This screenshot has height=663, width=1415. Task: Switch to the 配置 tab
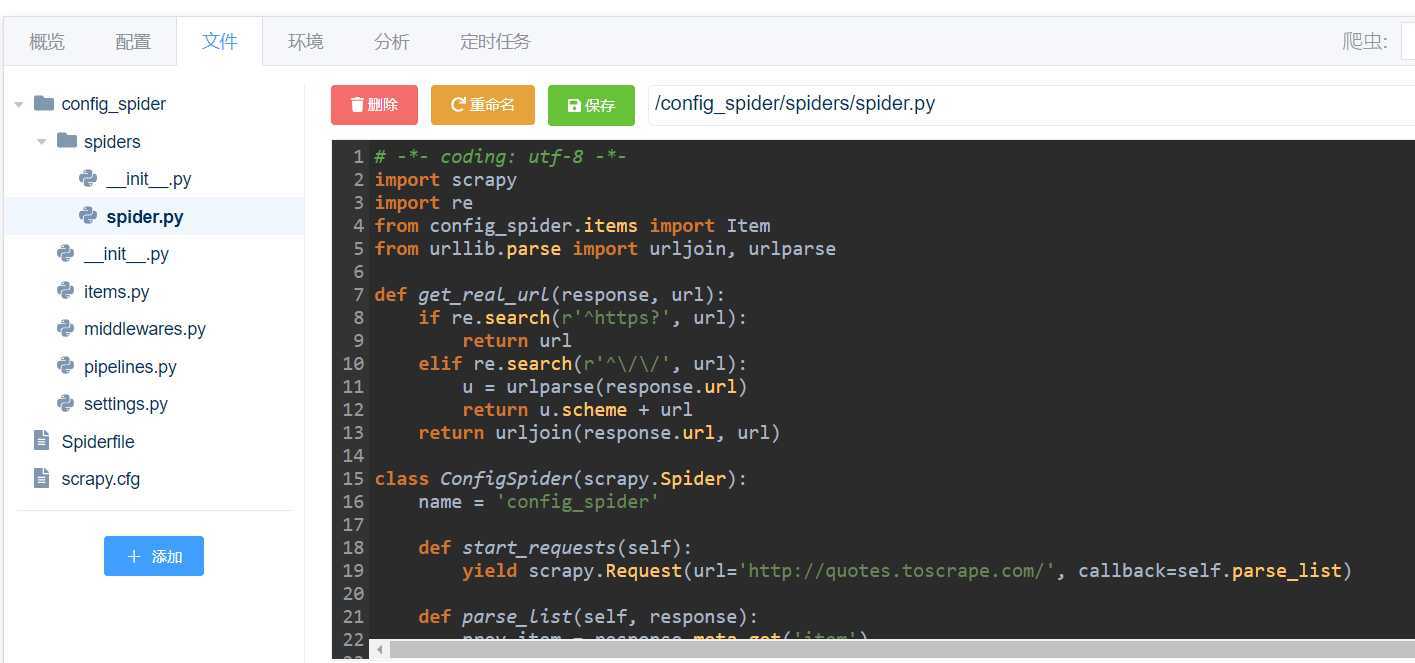(x=133, y=41)
